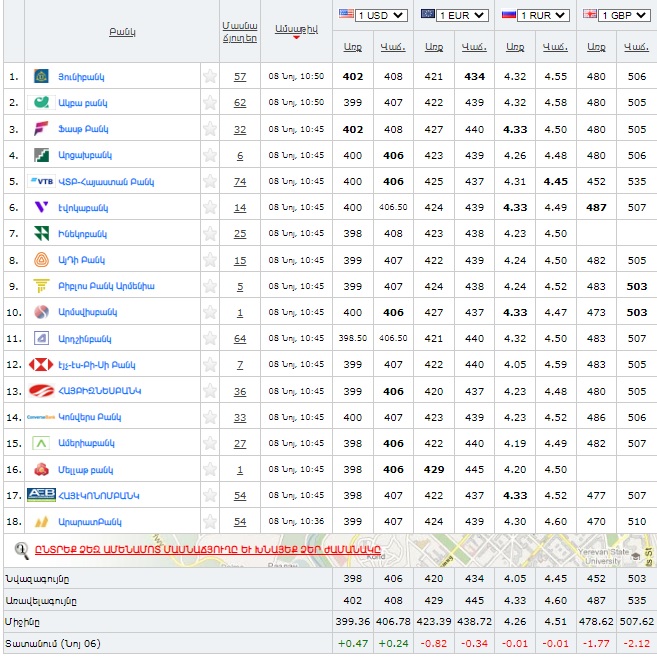The width and height of the screenshot is (657, 663).
Task: Toggle the favorite star for row 9 bank
Action: [x=210, y=286]
